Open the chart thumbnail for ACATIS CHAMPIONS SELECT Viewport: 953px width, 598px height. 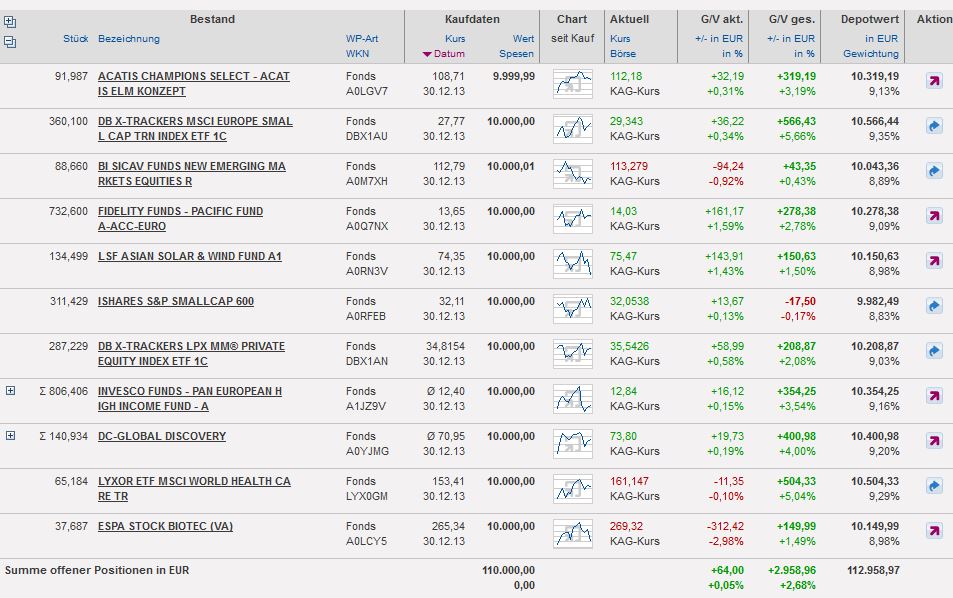pos(573,84)
